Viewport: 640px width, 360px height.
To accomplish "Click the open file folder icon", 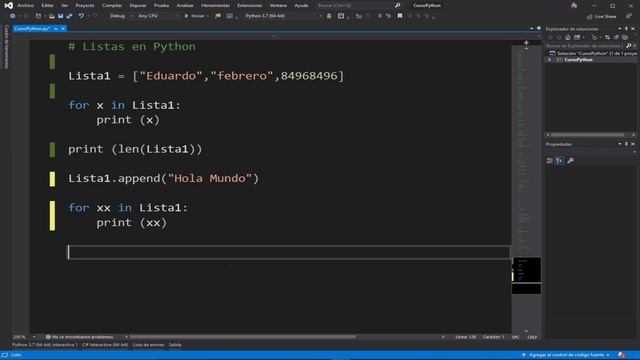I will tap(51, 16).
